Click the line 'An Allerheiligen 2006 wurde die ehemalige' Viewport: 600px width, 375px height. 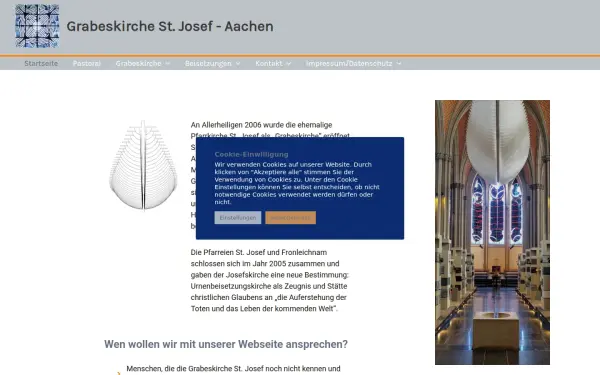[261, 125]
